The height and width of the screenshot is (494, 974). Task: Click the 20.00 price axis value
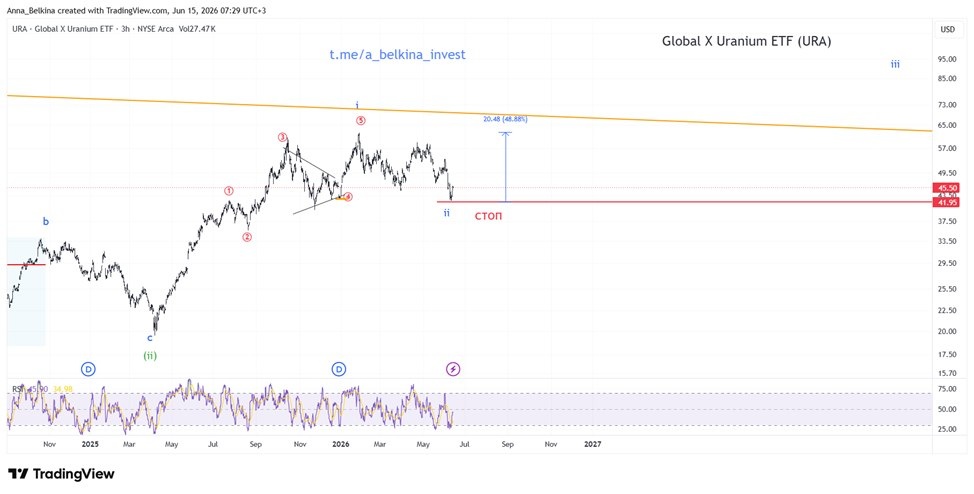pyautogui.click(x=947, y=331)
